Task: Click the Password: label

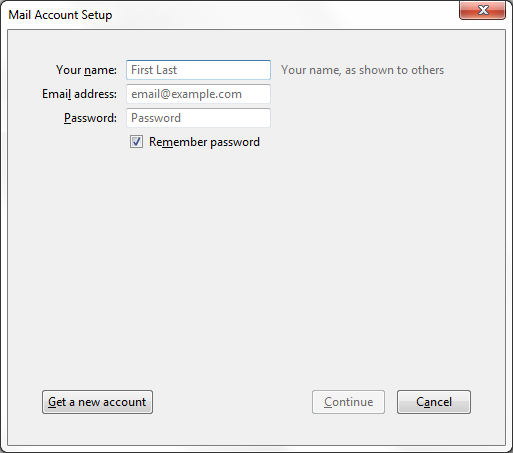Action: tap(90, 118)
